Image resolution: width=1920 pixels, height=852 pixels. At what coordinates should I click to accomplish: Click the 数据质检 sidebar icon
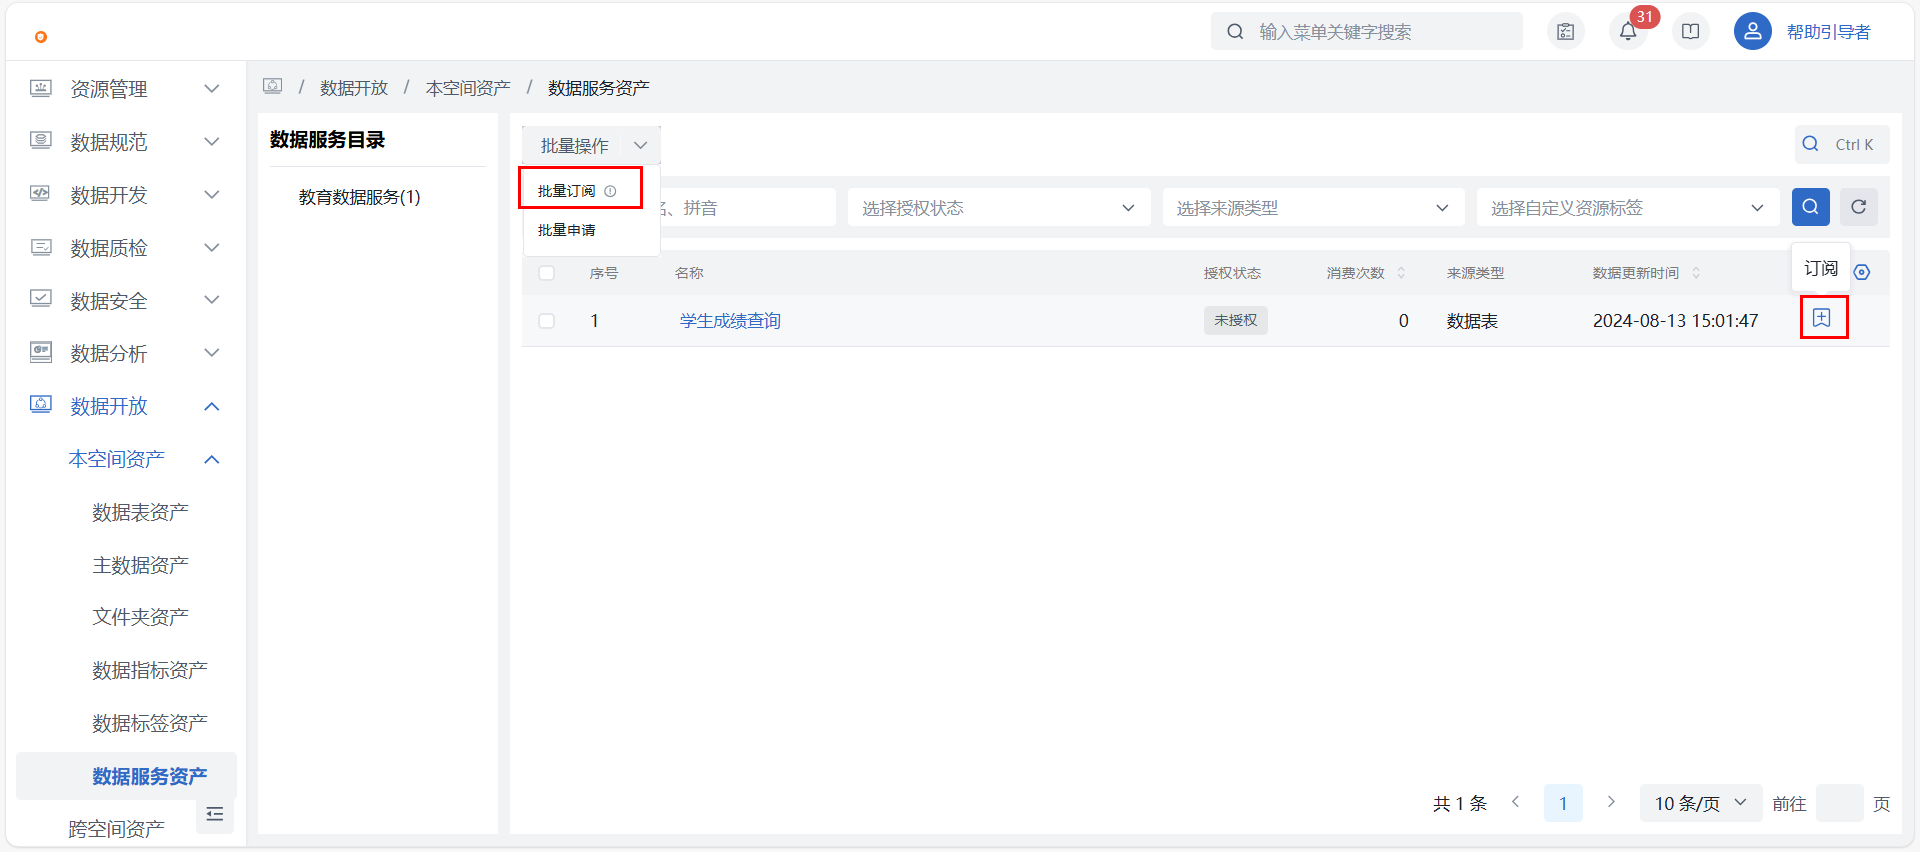[x=41, y=247]
